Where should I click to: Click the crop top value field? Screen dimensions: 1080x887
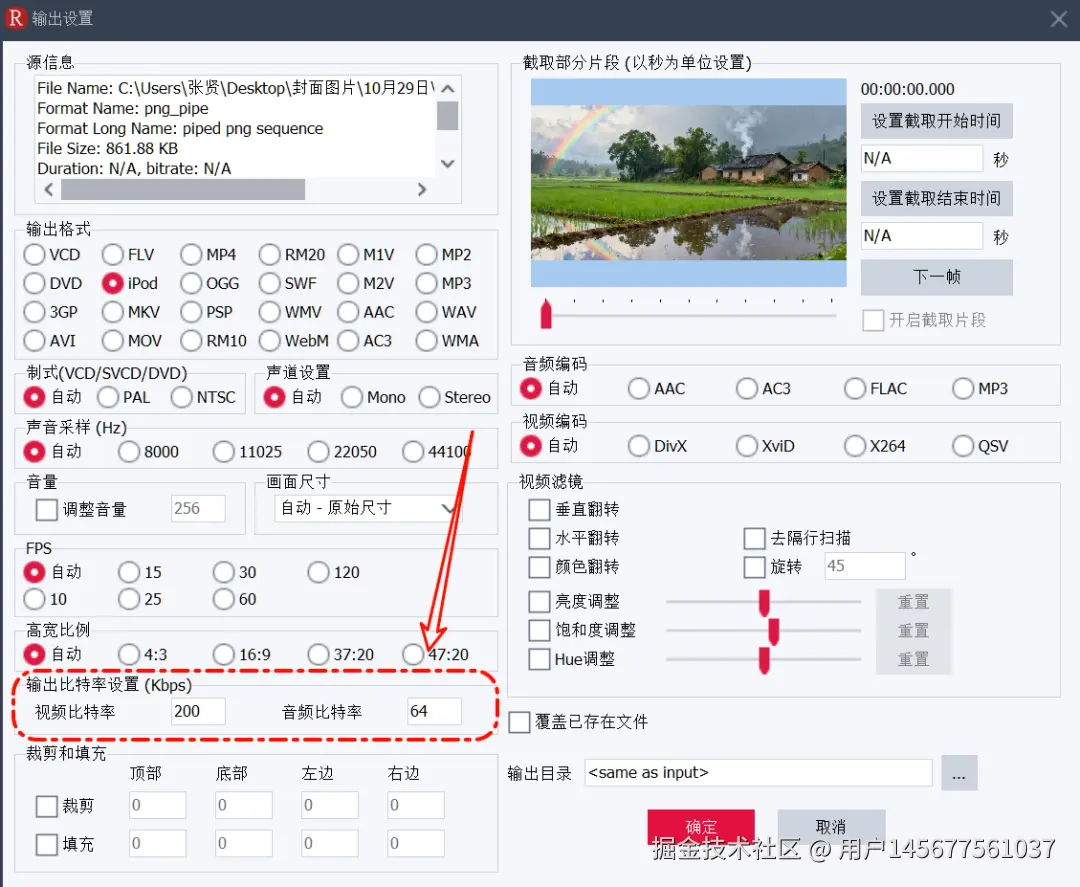[x=158, y=805]
